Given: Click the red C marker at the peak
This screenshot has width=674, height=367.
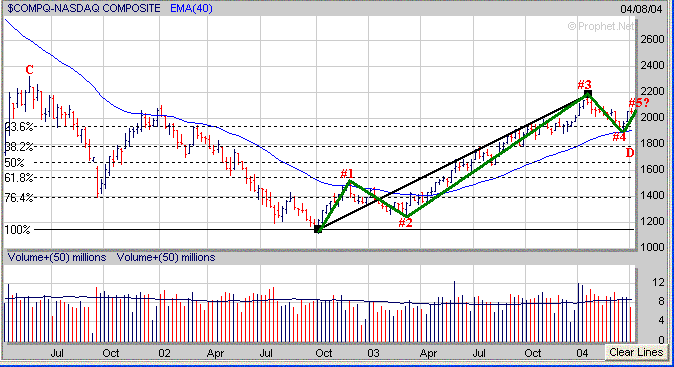Looking at the screenshot, I should [x=29, y=70].
